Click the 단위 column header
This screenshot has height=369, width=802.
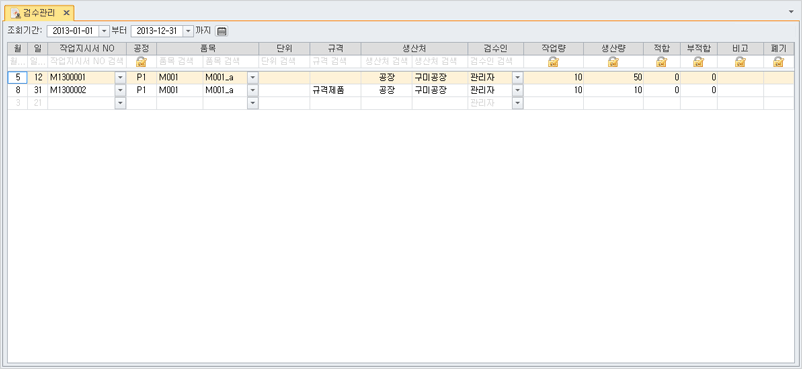pyautogui.click(x=284, y=49)
